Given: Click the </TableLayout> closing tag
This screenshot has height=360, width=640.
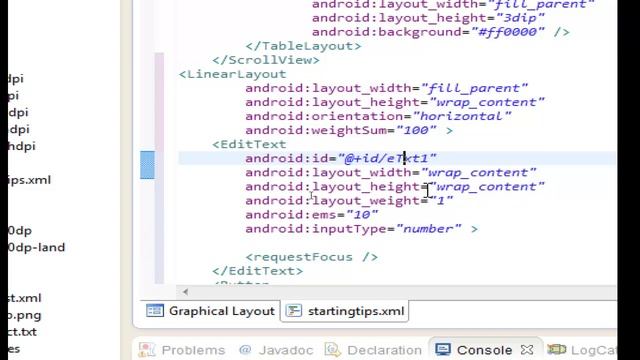Looking at the screenshot, I should tap(303, 46).
